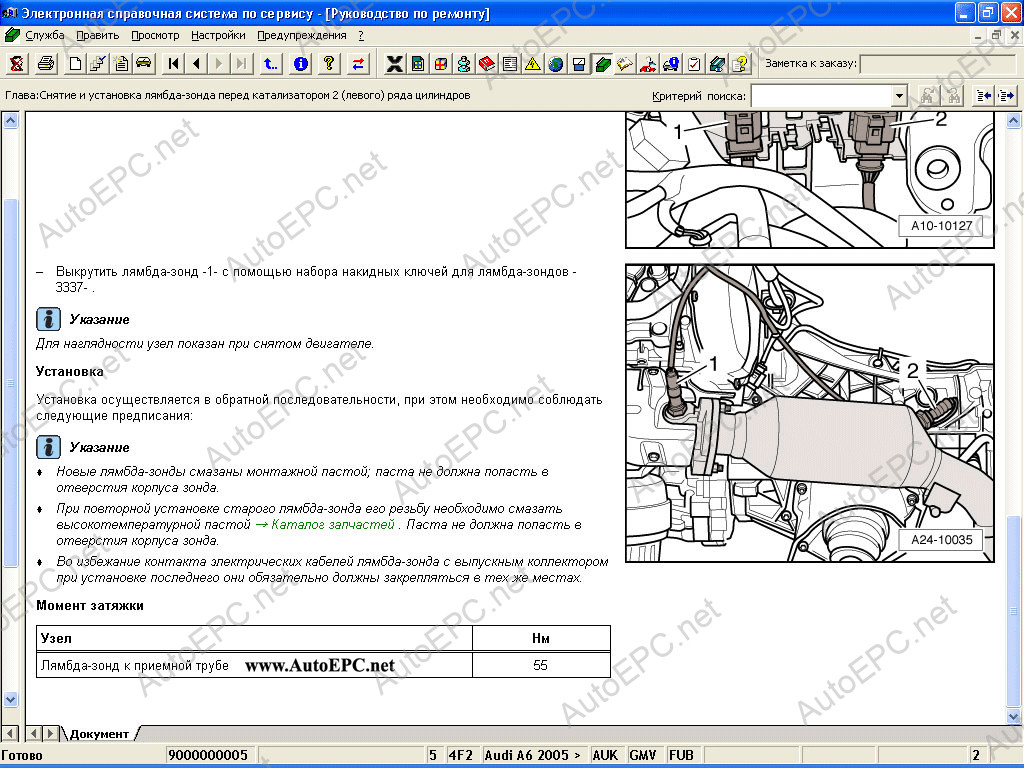Follow the Каталог запчастей link

[x=333, y=524]
